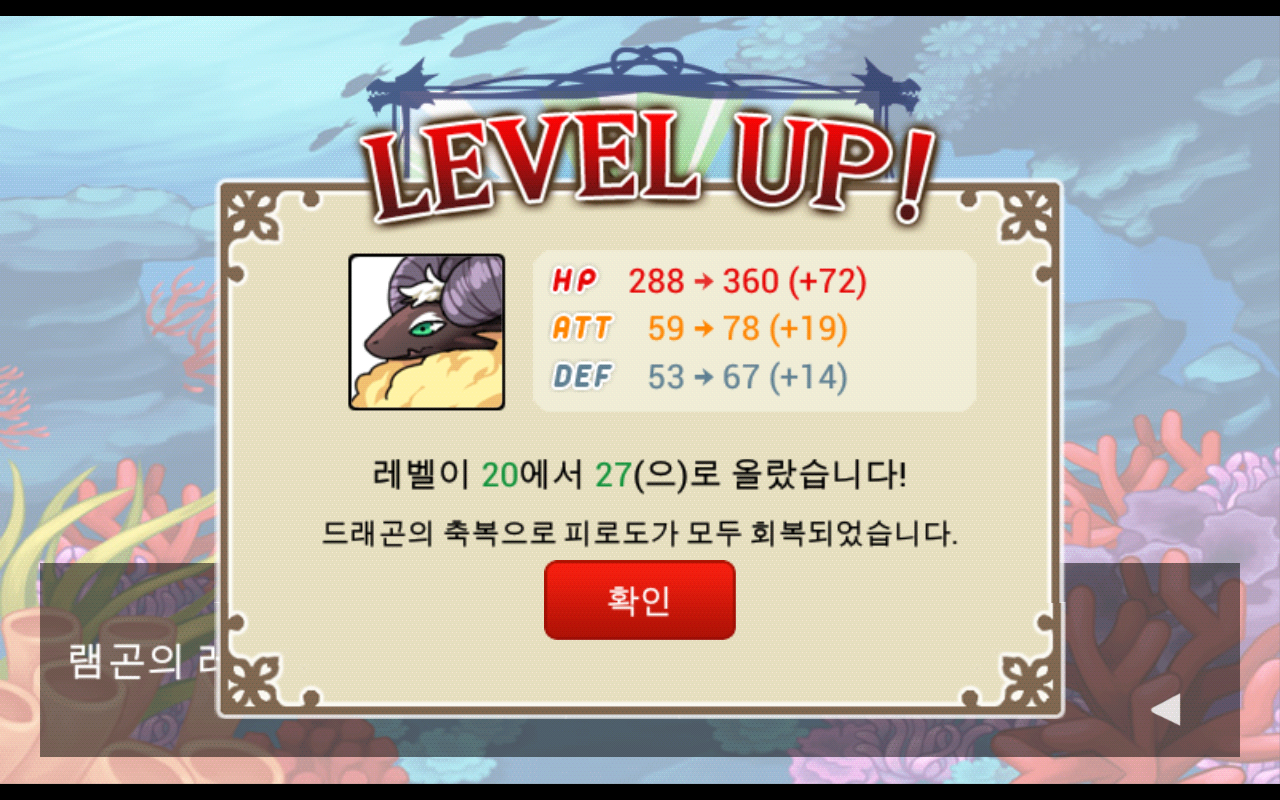Click the ATT value 59 → 78 (+19)
The width and height of the screenshot is (1280, 800).
coord(747,328)
